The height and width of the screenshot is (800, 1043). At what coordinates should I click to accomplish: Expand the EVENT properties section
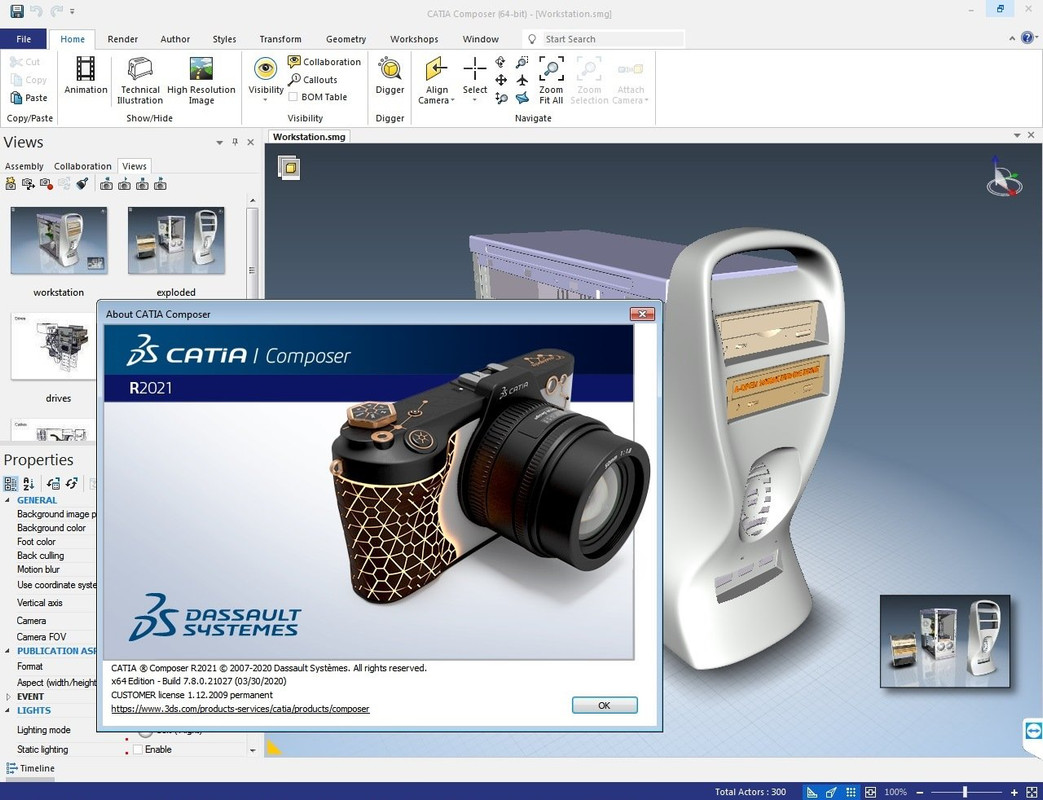8,696
